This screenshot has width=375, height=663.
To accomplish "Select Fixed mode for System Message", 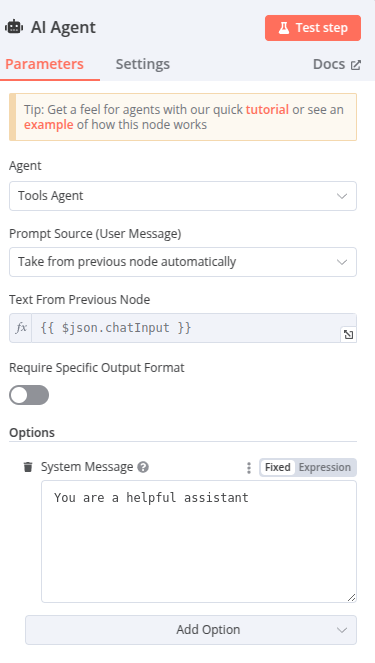I will tap(278, 467).
